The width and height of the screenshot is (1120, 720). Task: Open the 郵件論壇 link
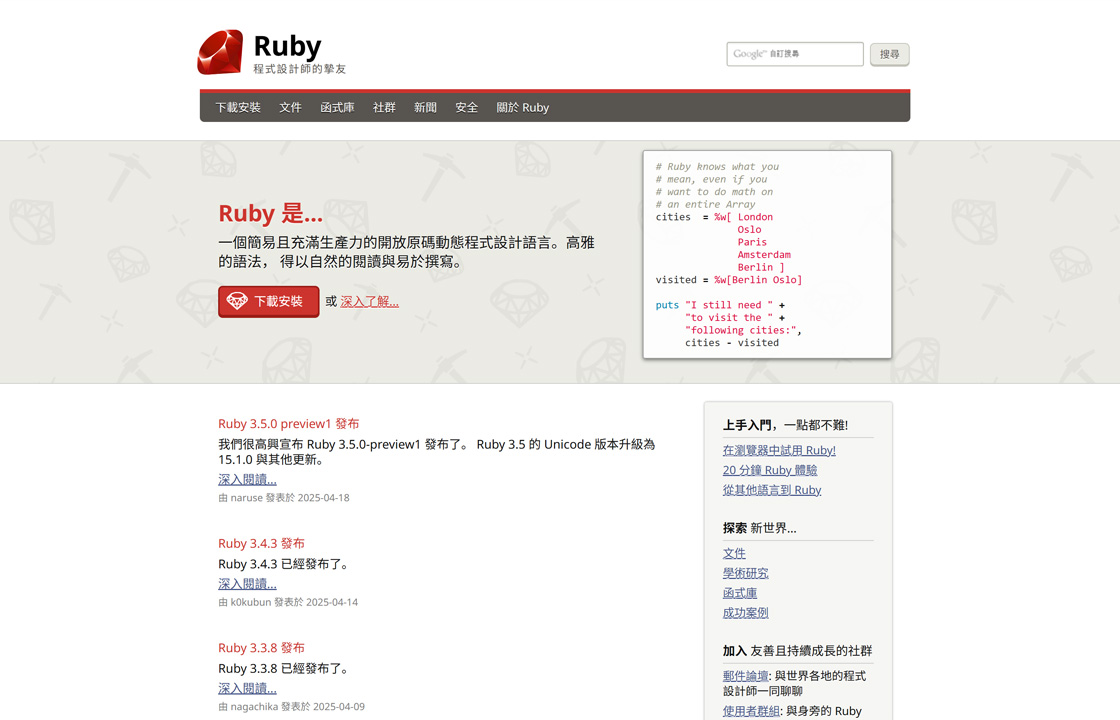746,676
